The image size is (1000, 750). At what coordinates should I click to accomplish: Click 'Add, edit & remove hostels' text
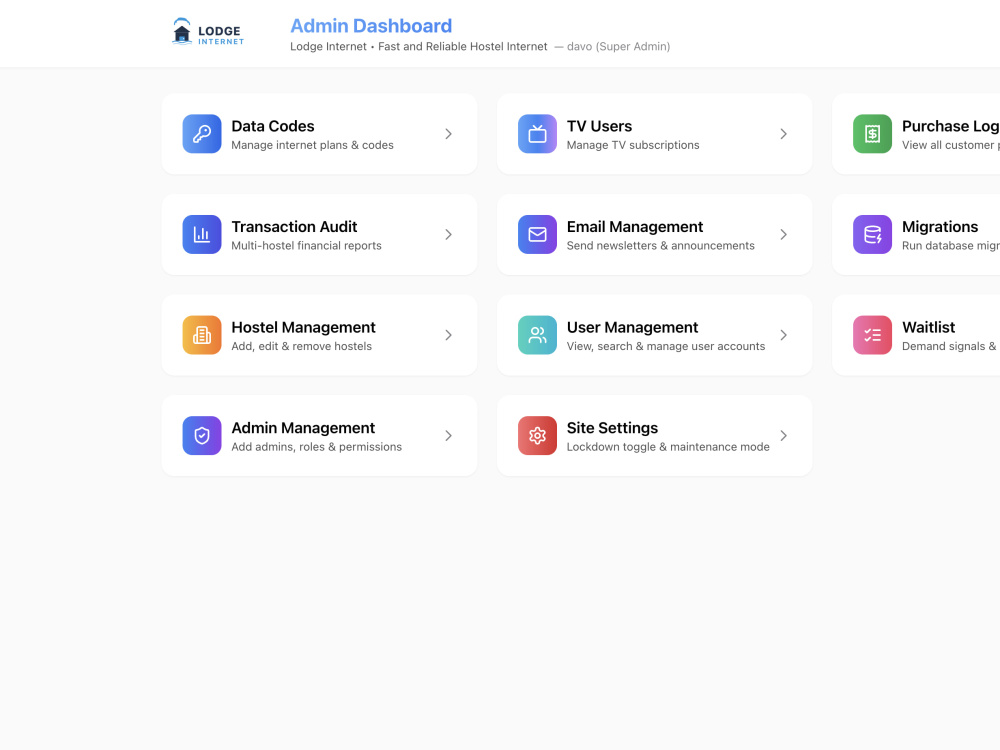pyautogui.click(x=302, y=346)
